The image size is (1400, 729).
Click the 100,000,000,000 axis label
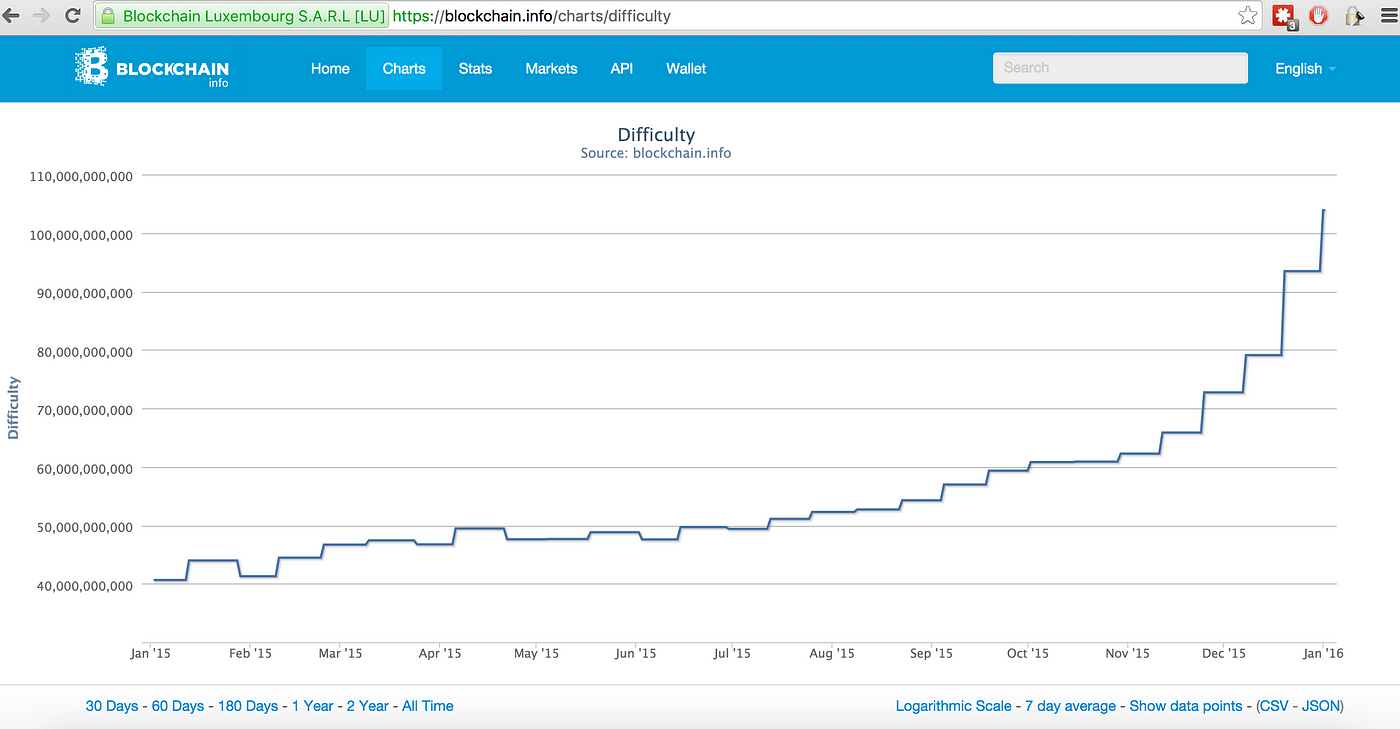81,235
